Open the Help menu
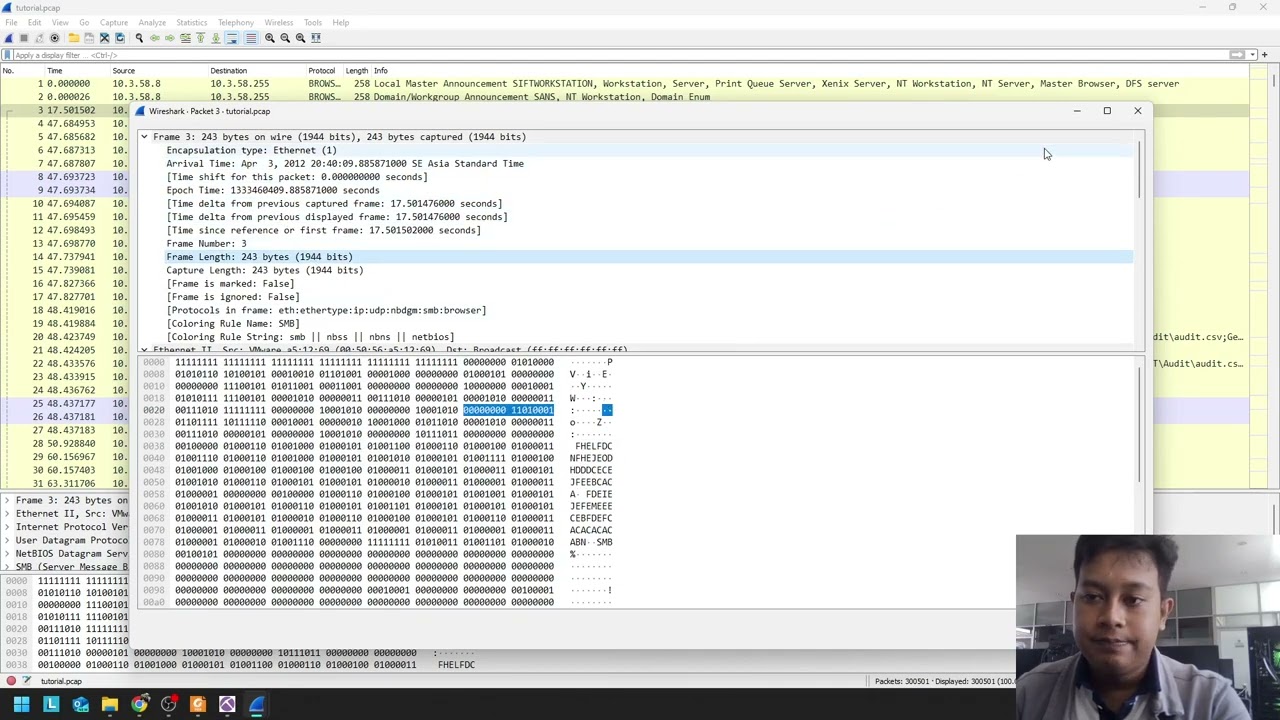 coord(341,22)
